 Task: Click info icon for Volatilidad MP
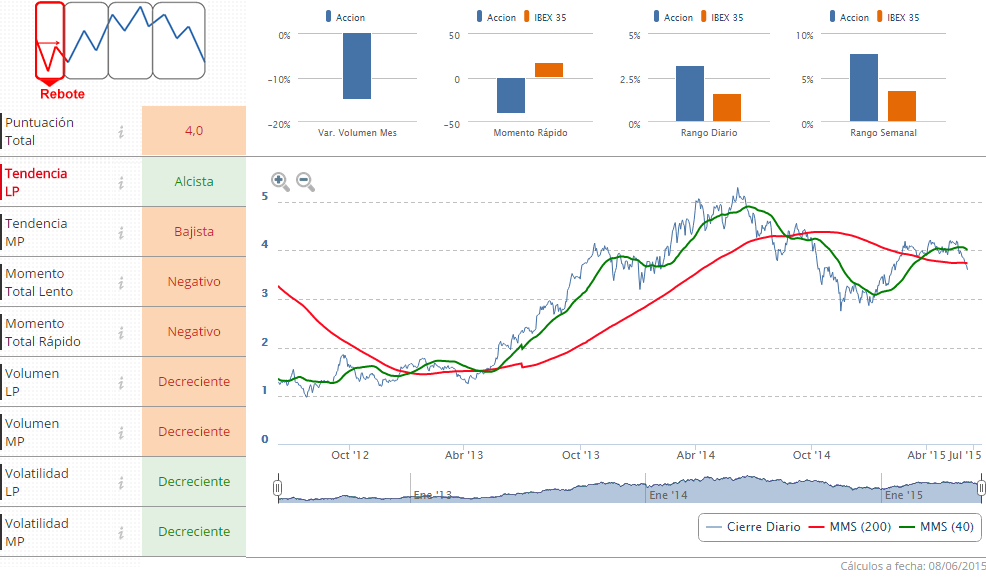tap(121, 532)
